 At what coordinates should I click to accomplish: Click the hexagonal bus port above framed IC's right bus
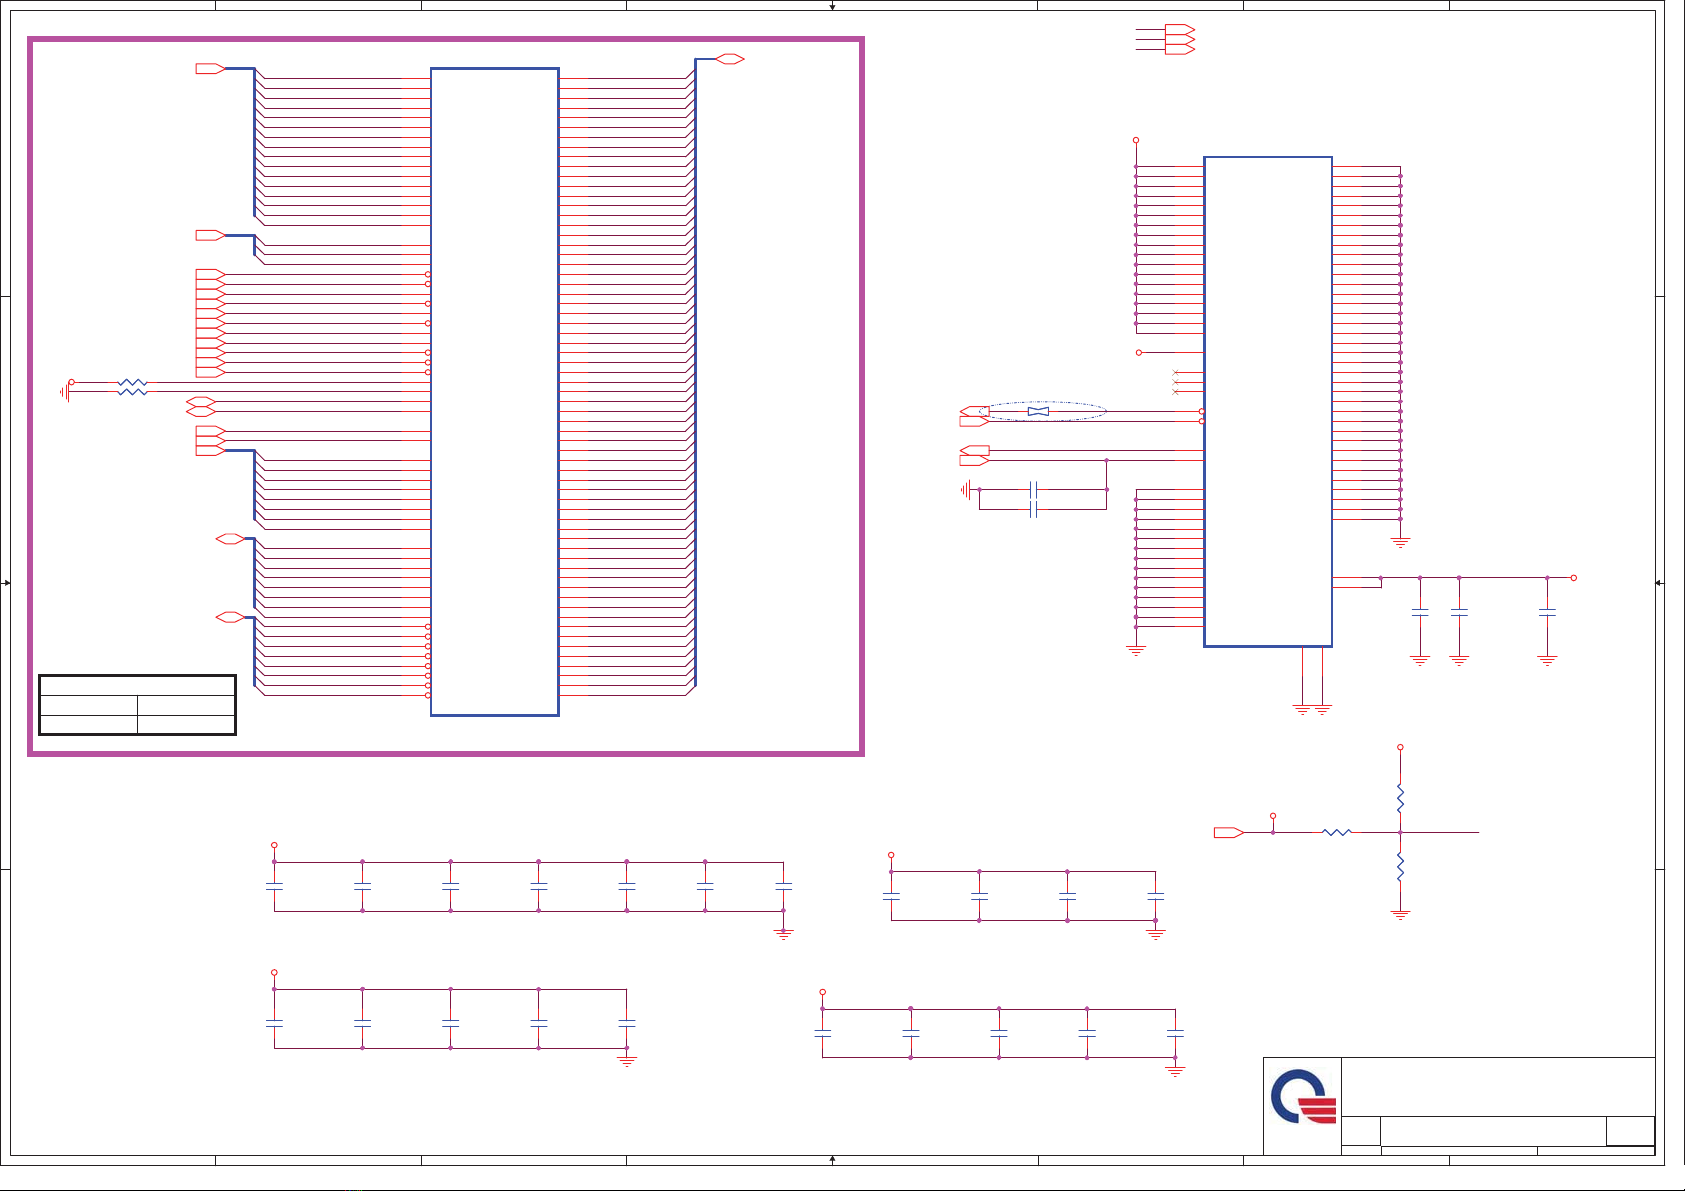pos(730,59)
